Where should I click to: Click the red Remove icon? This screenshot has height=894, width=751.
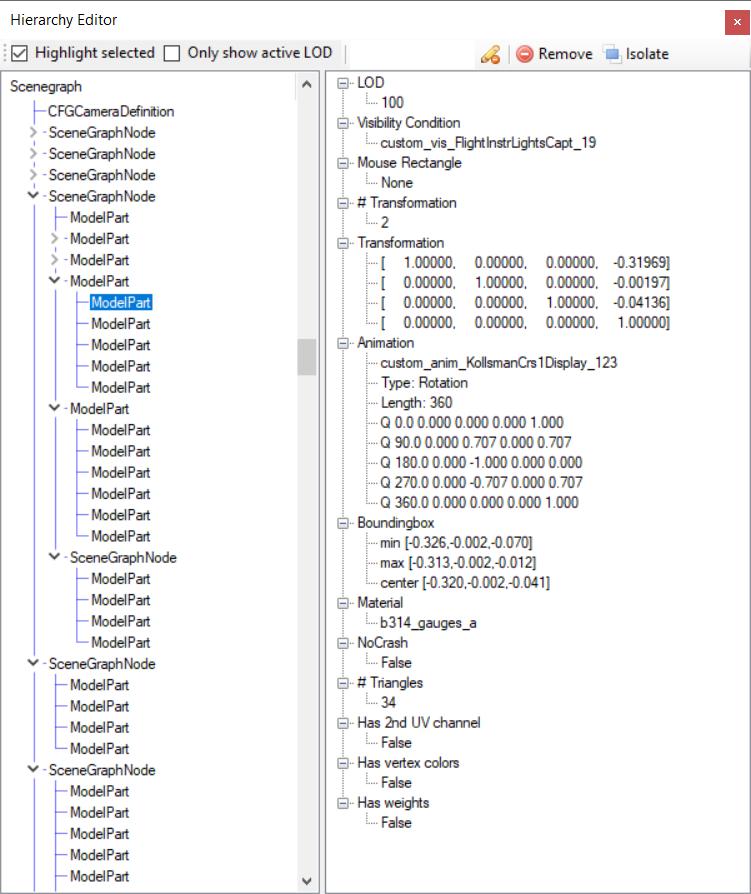point(524,54)
